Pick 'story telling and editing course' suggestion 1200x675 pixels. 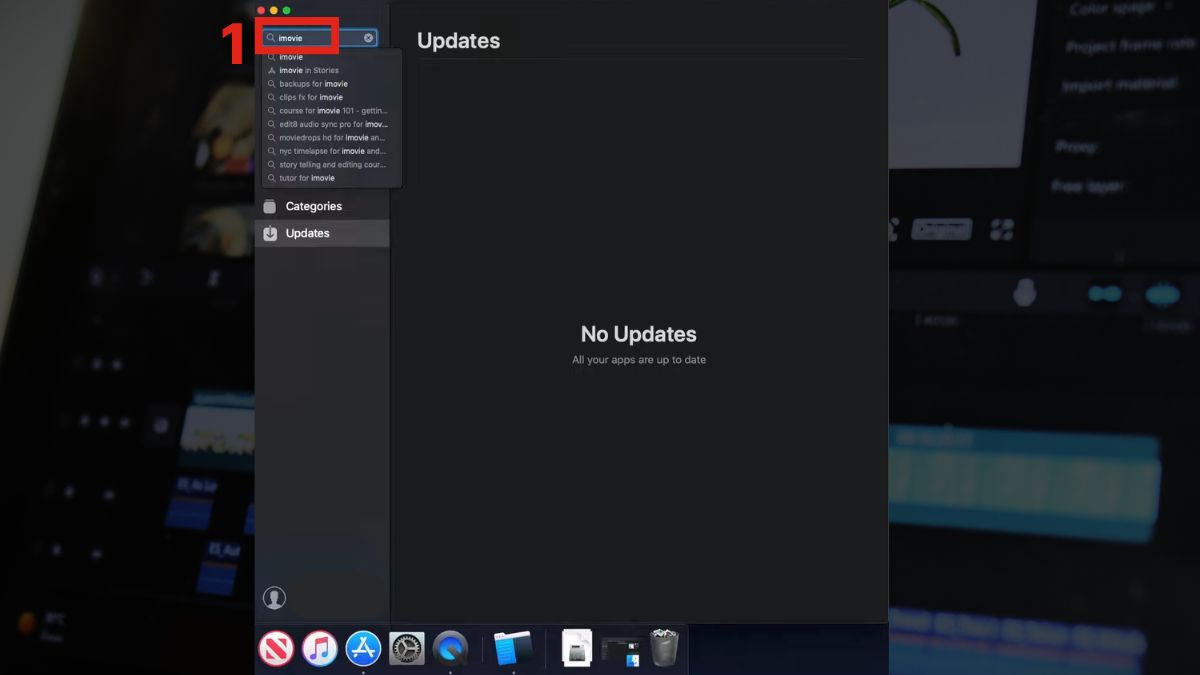pyautogui.click(x=332, y=165)
